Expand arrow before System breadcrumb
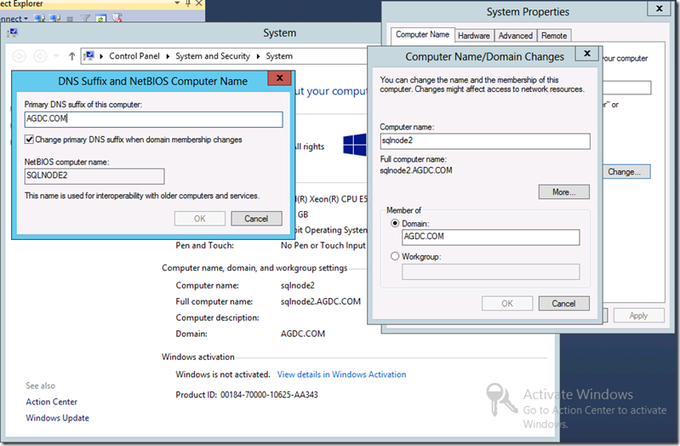Screen dimensions: 680x446 [x=258, y=56]
